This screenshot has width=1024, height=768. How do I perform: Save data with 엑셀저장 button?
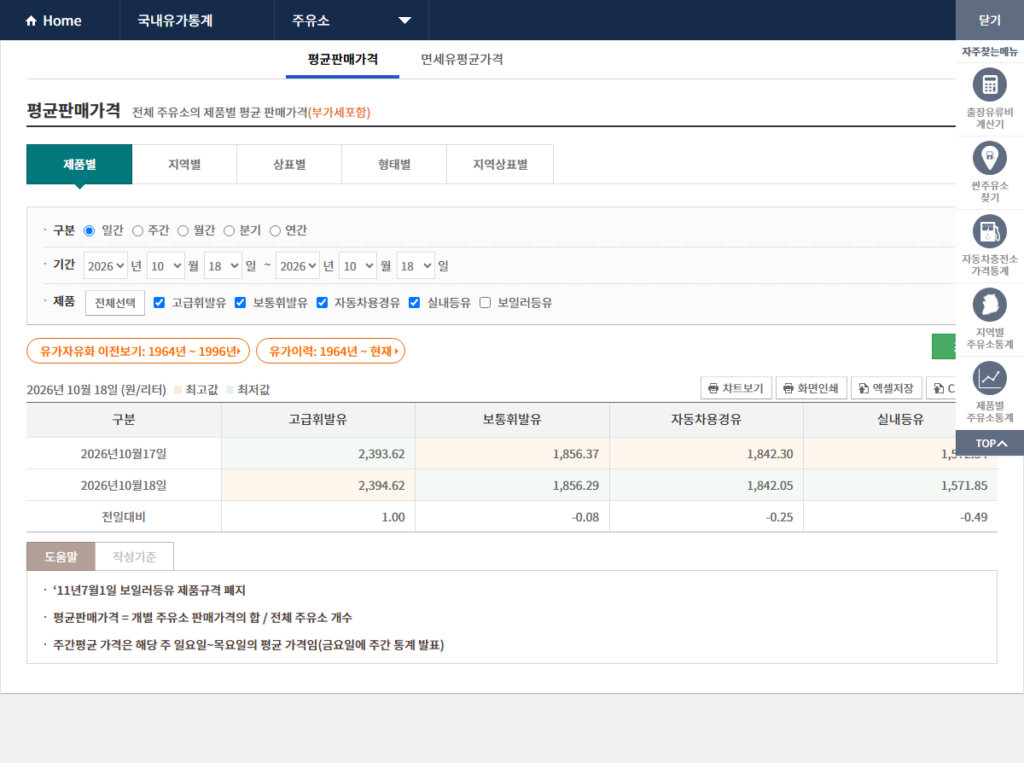click(x=886, y=389)
